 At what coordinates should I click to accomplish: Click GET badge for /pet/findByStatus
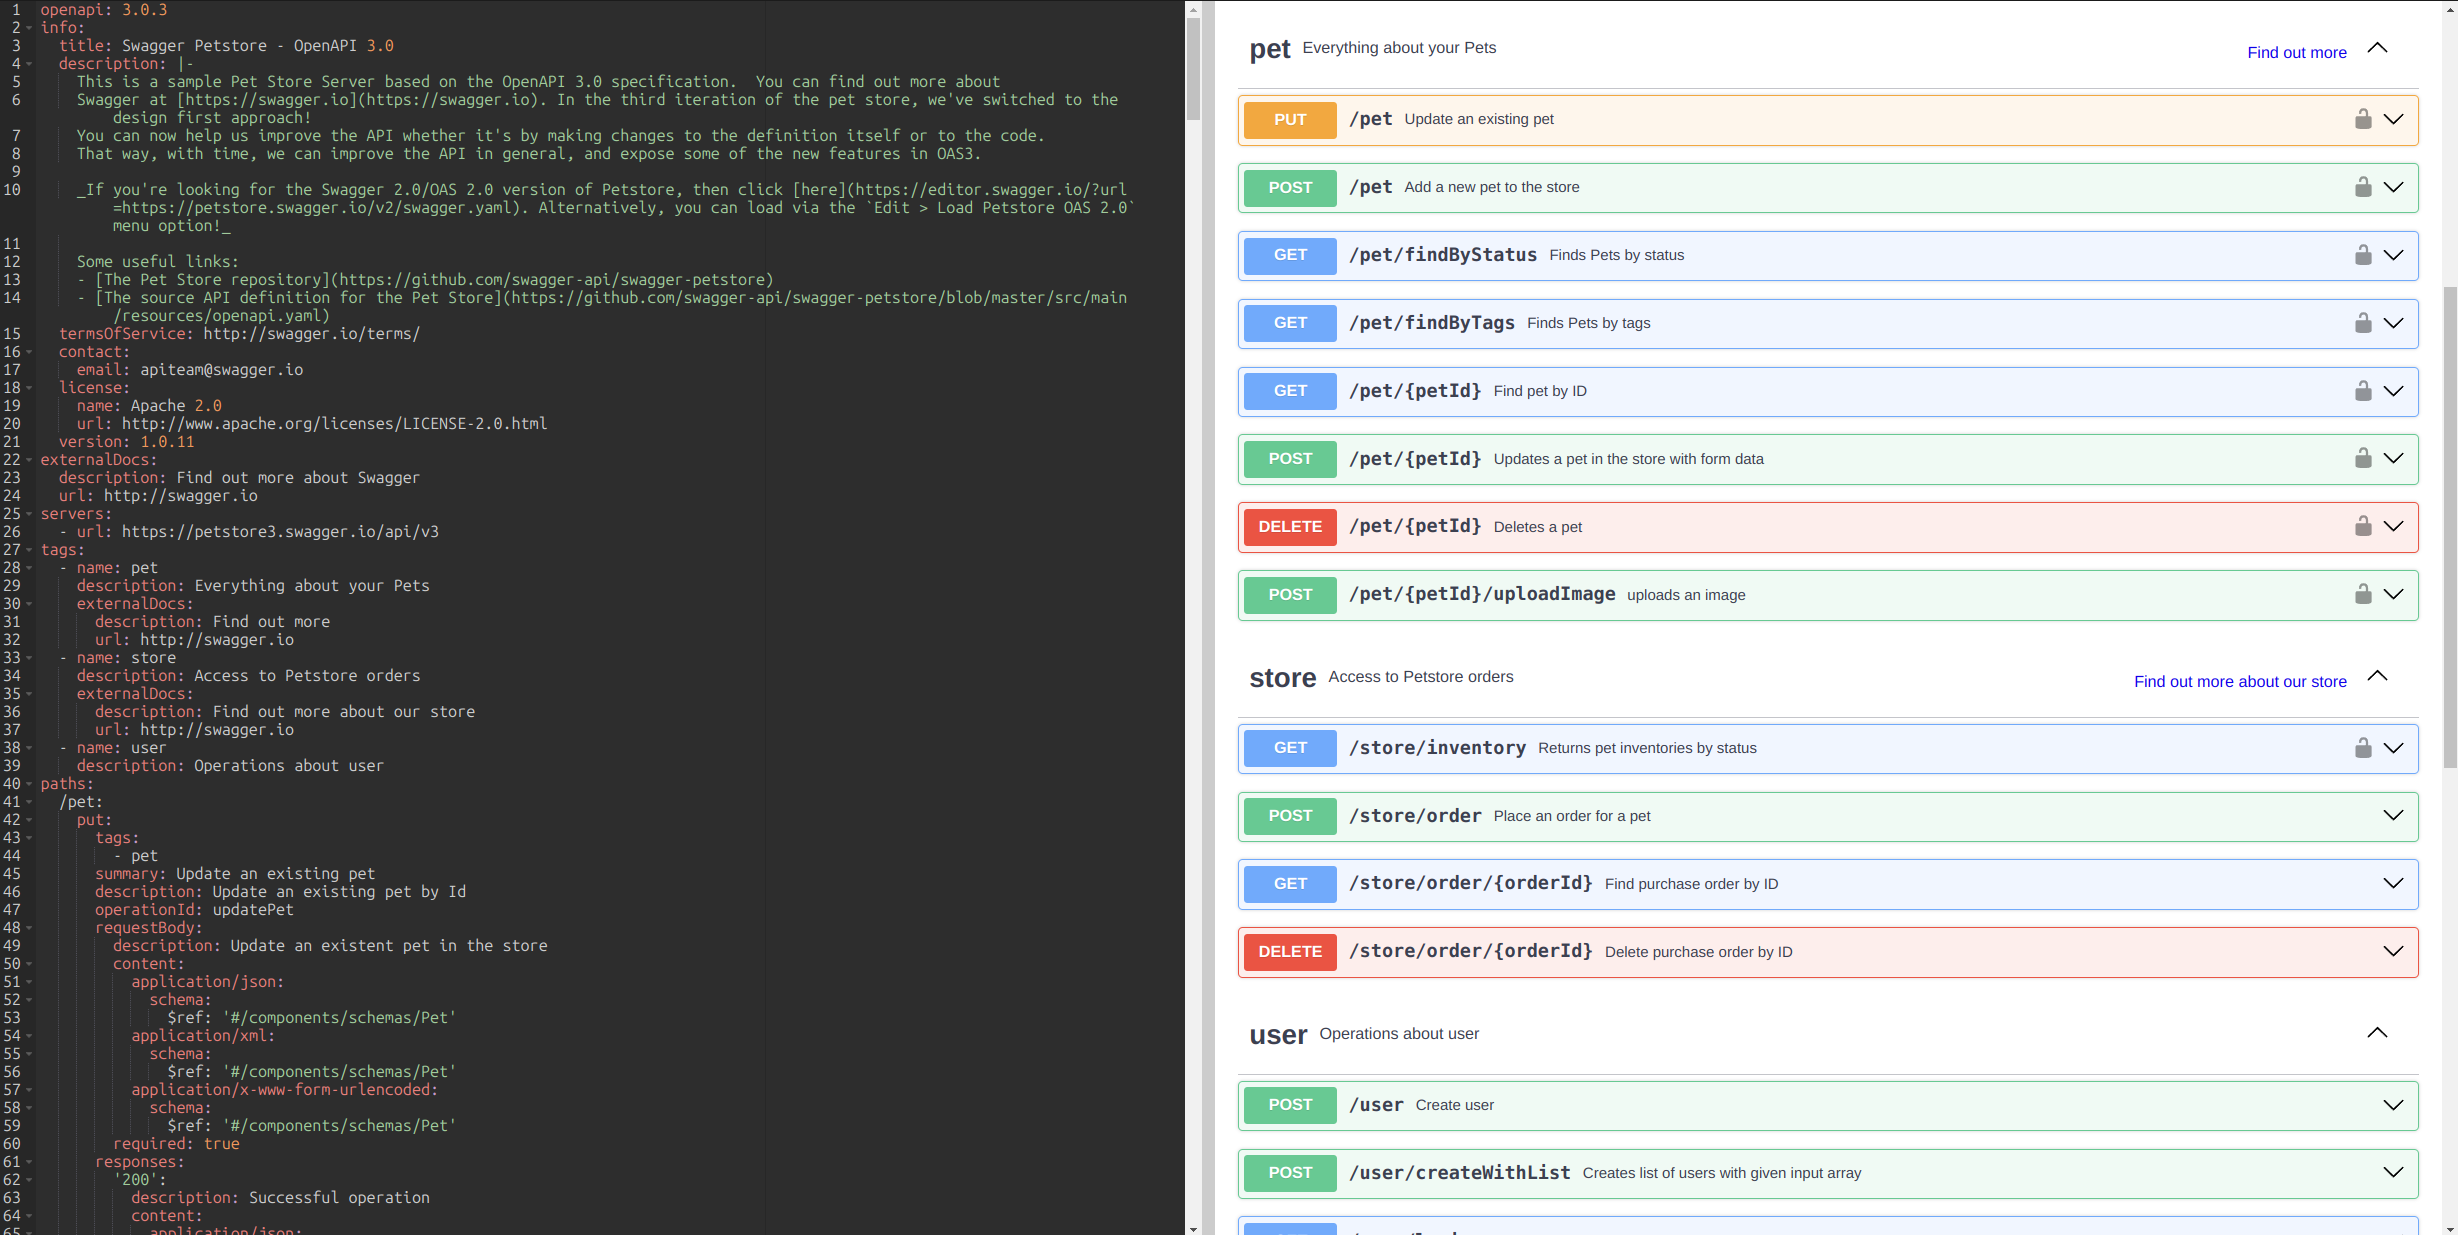click(x=1290, y=255)
